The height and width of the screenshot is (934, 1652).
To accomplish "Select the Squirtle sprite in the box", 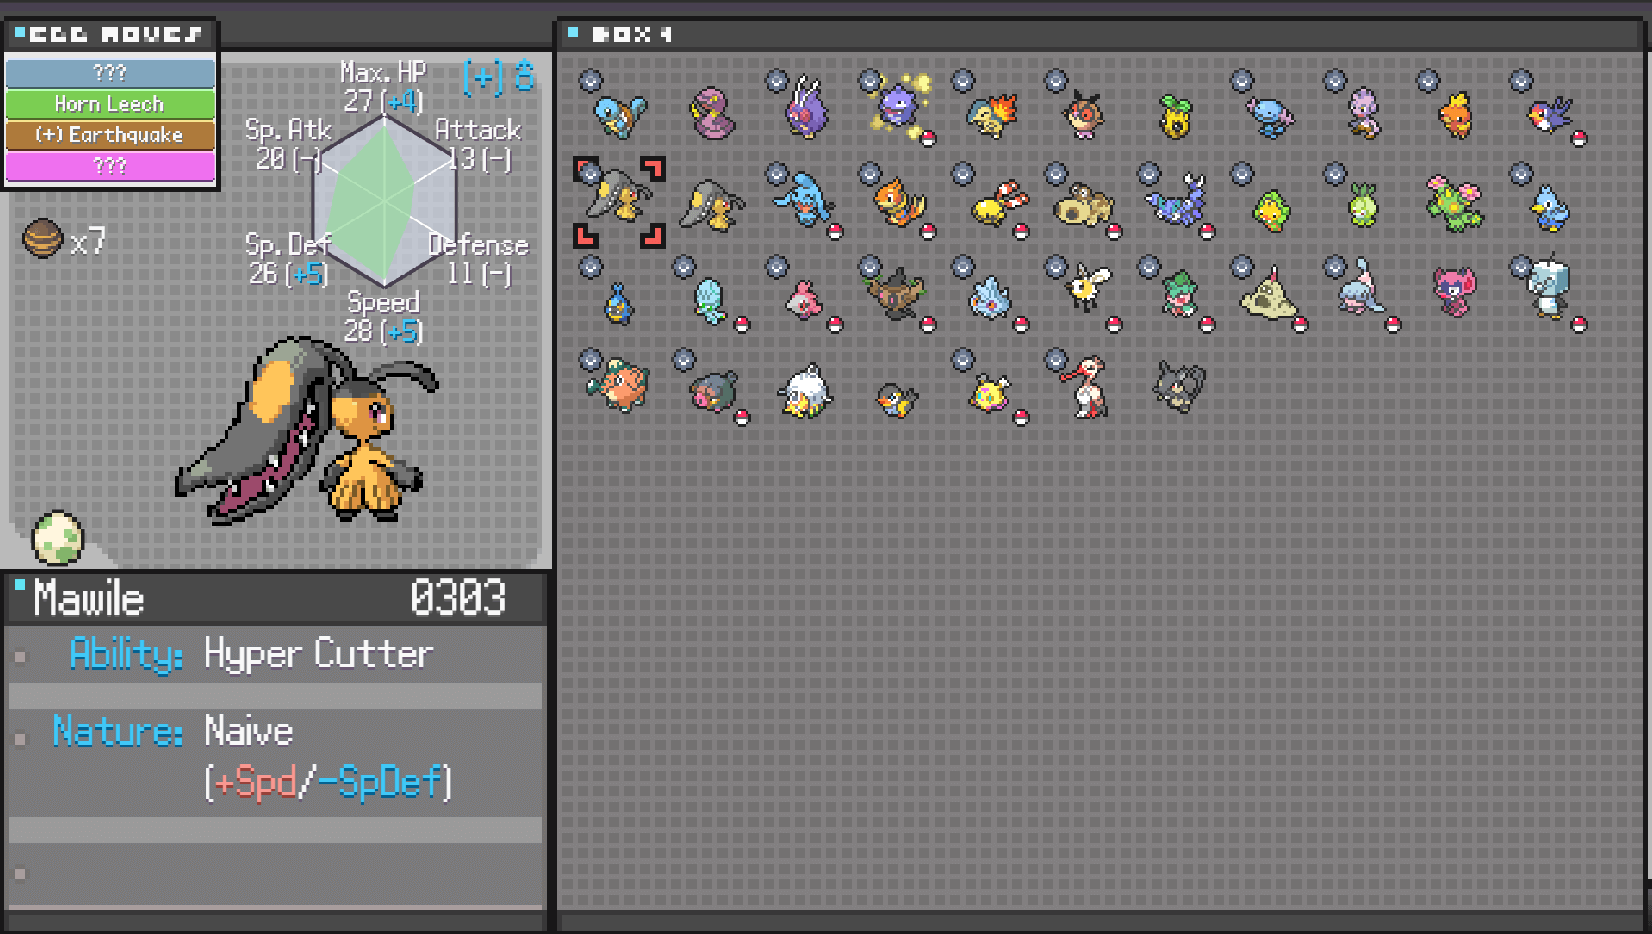I will tap(619, 115).
